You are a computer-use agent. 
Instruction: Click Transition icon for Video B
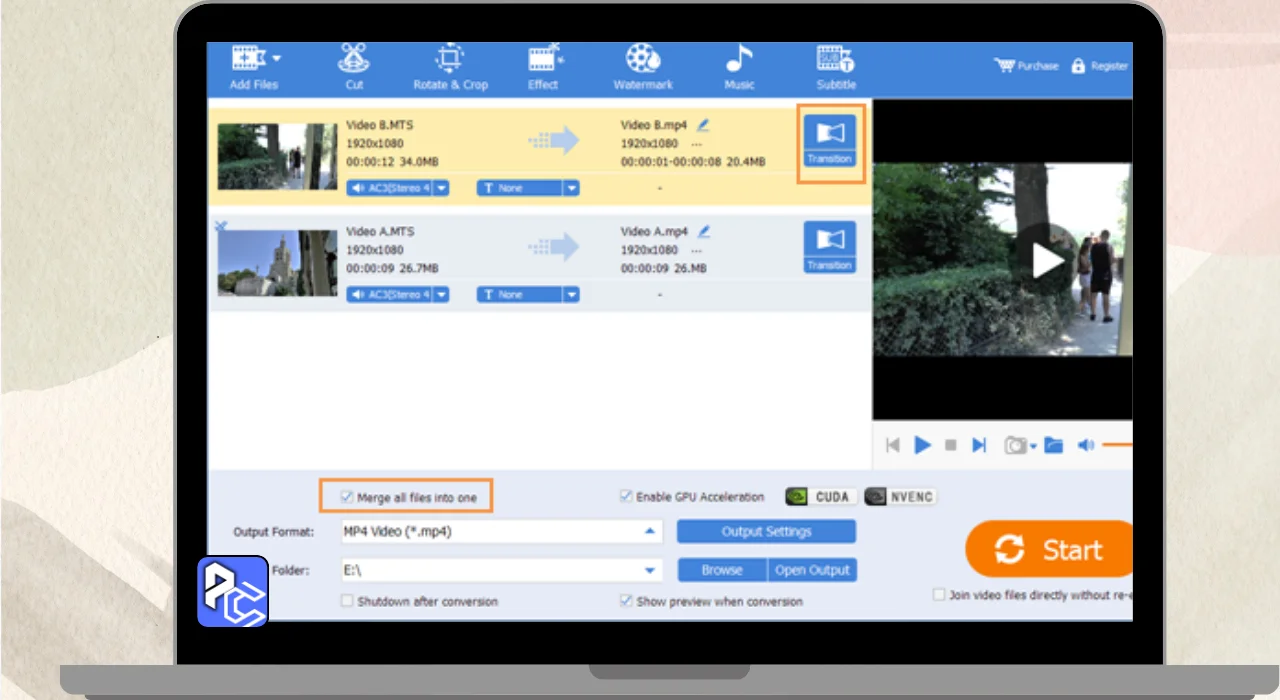coord(830,142)
